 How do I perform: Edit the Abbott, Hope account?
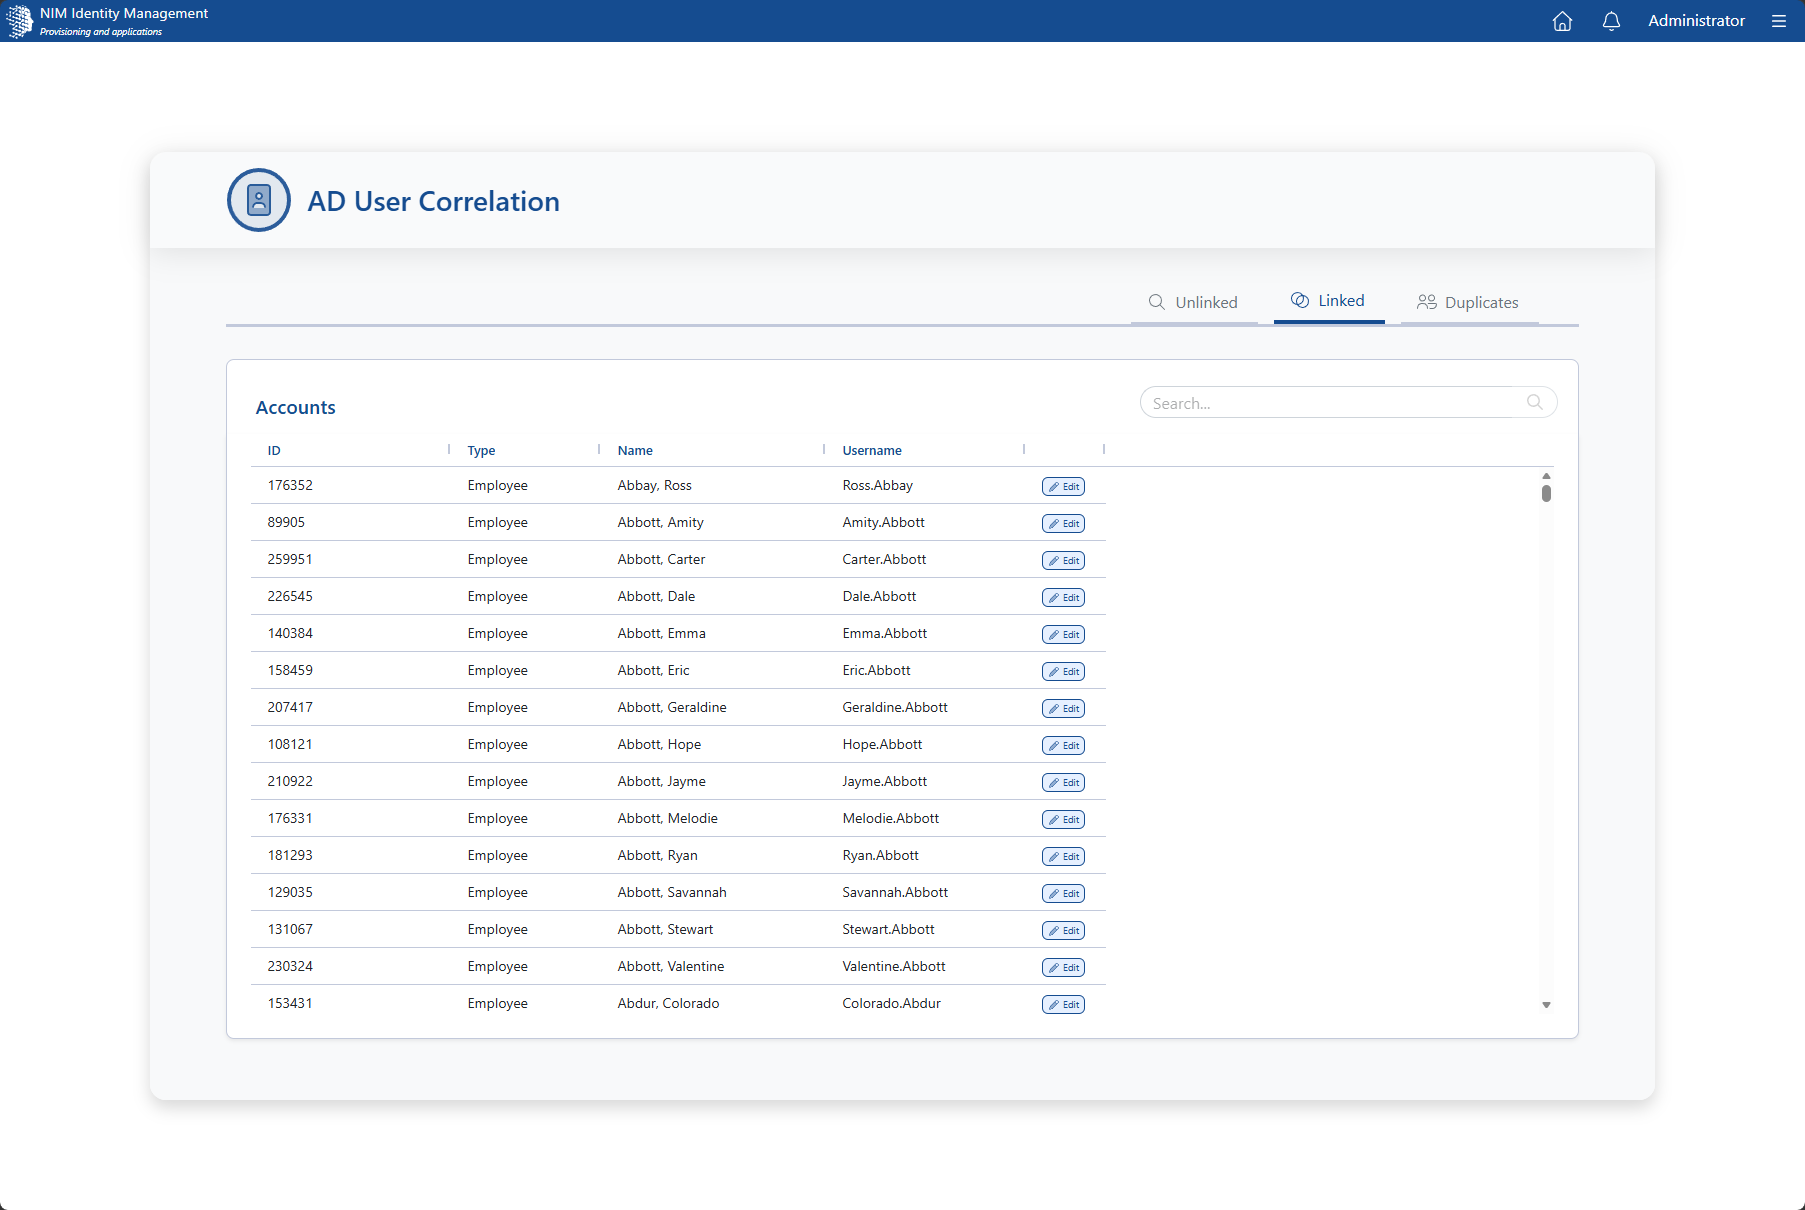pos(1063,745)
